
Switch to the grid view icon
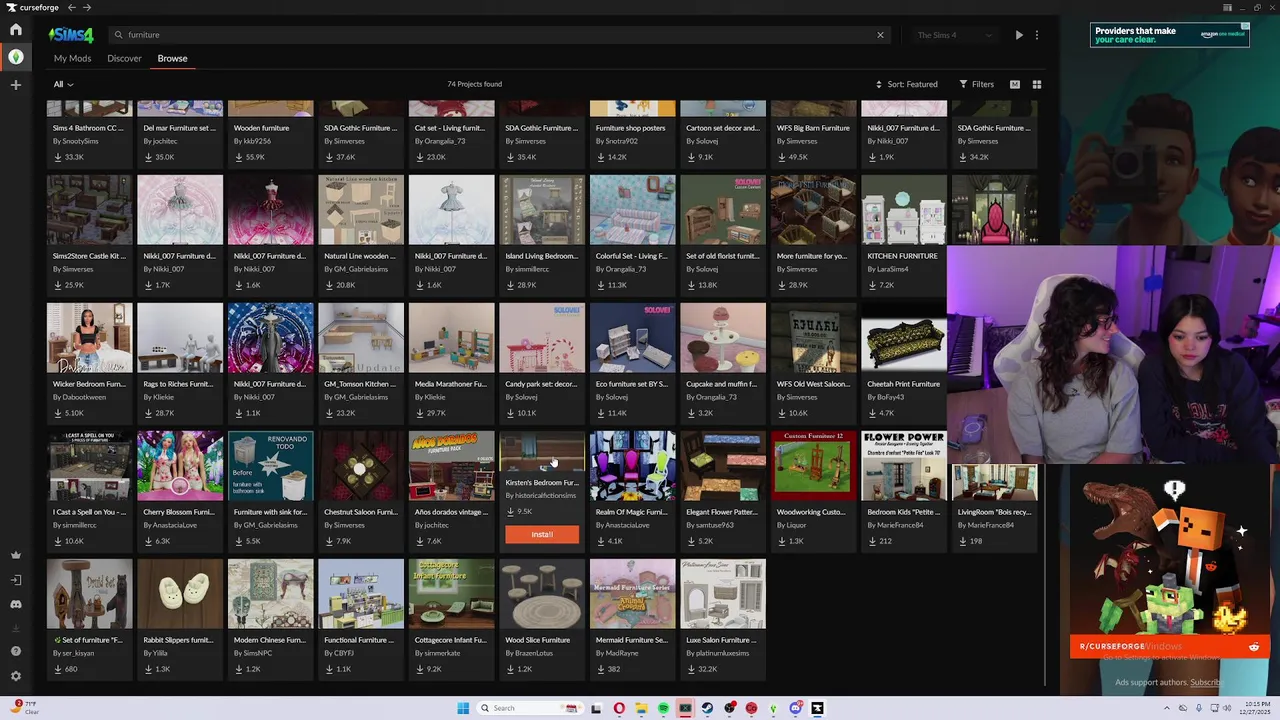1037,84
